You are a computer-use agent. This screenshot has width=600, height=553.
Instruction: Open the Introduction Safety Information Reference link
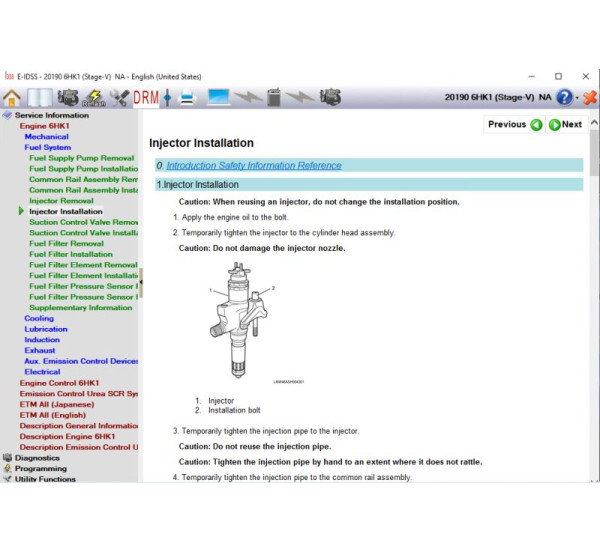253,166
